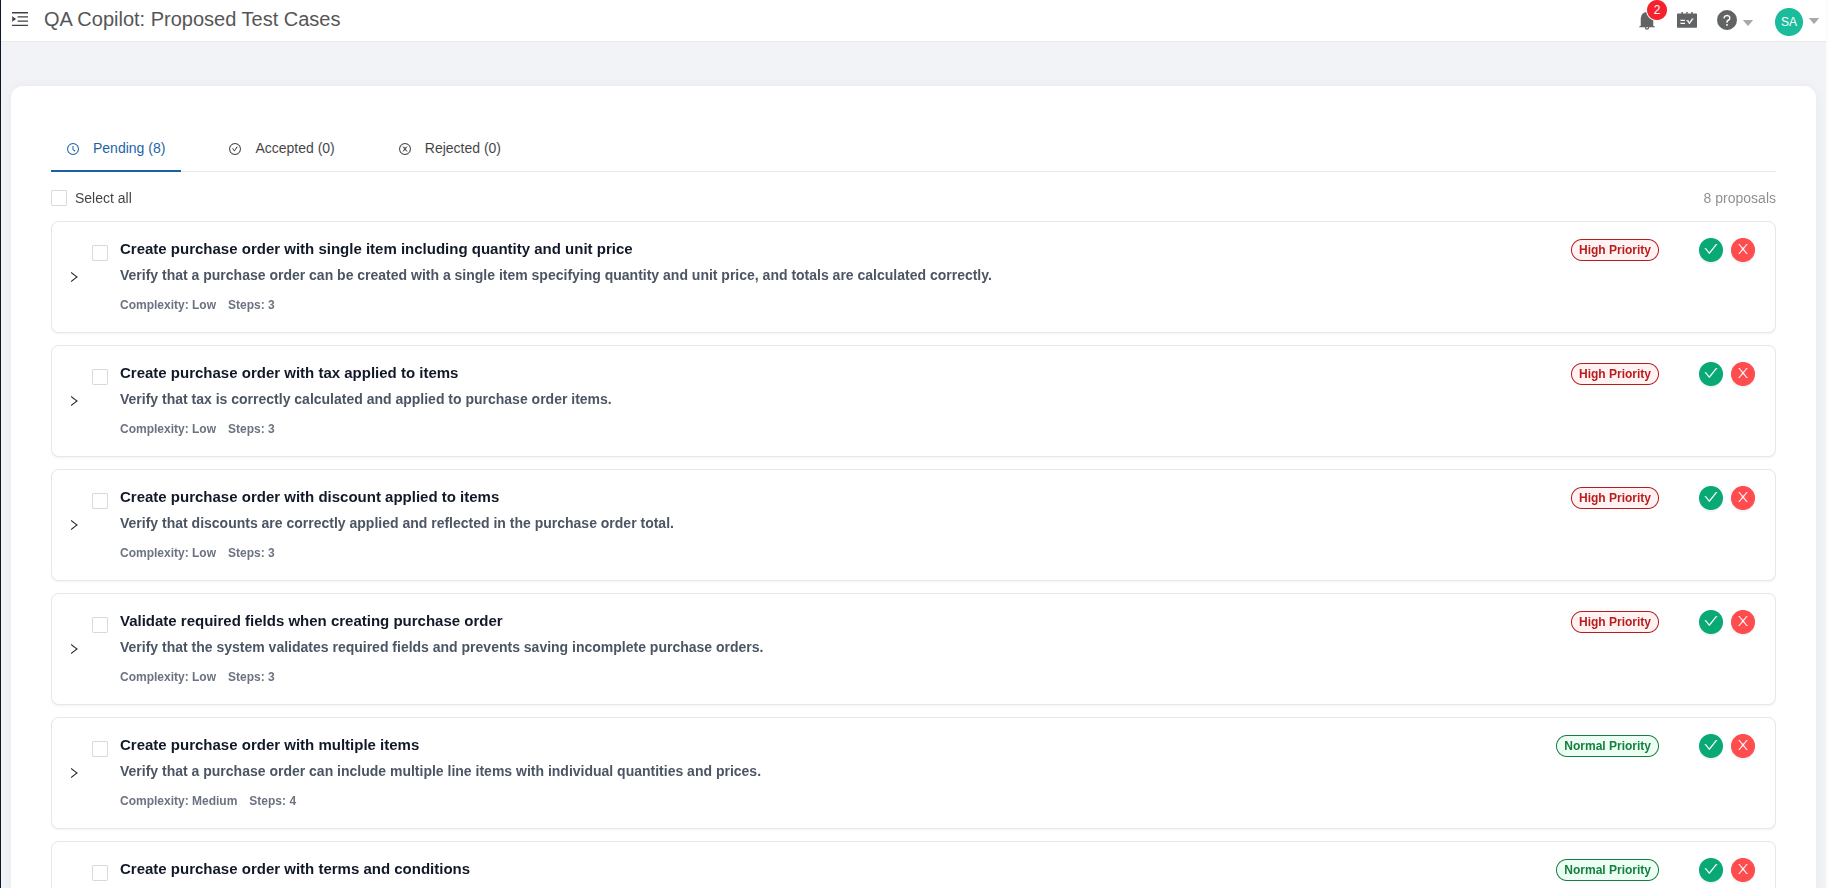The height and width of the screenshot is (888, 1828).
Task: Switch to the Rejected (0) tab
Action: 450,148
